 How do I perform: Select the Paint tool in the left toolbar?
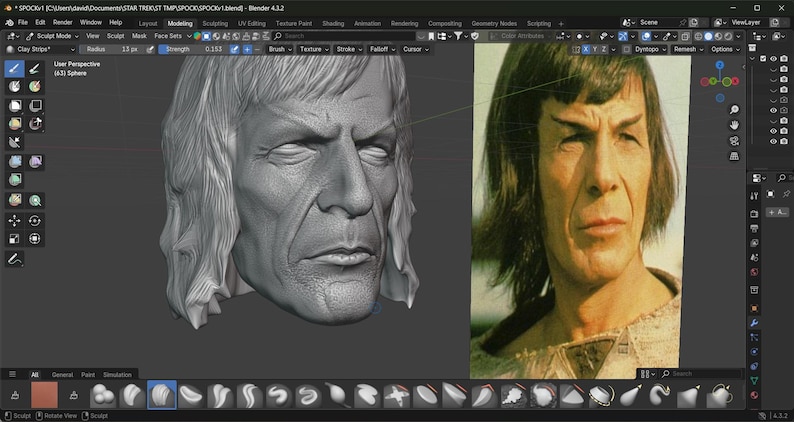point(34,68)
